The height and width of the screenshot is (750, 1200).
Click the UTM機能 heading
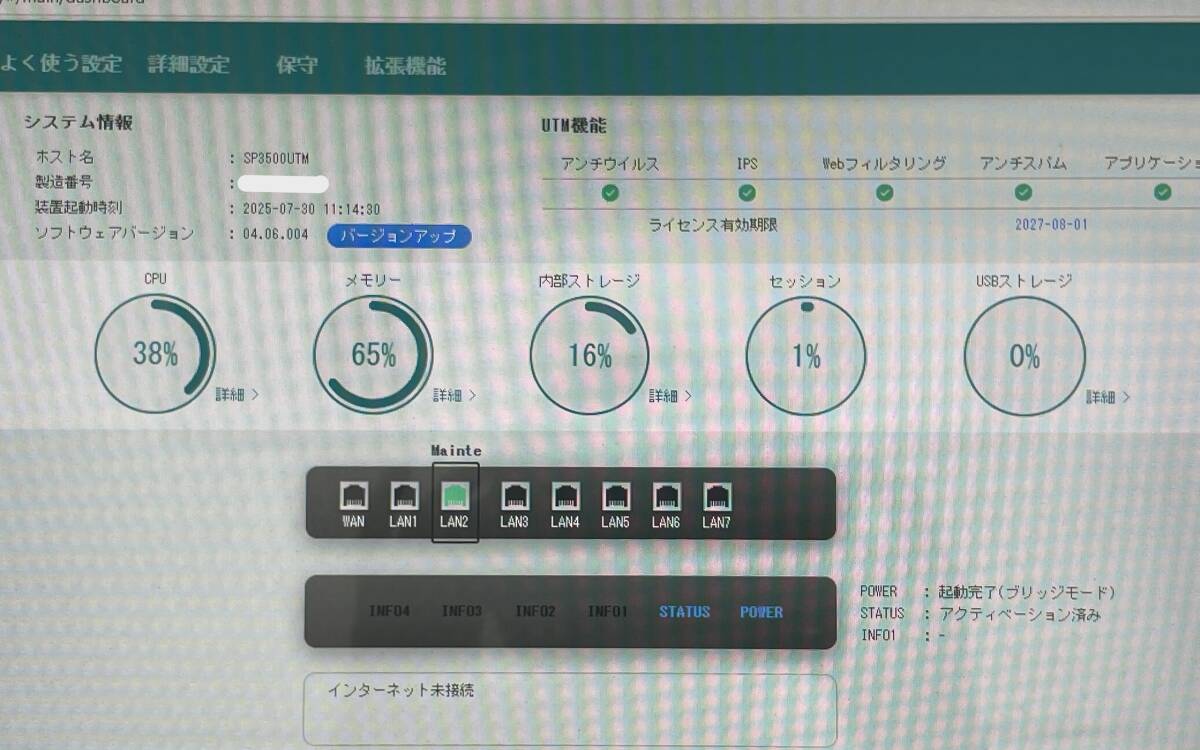click(573, 127)
